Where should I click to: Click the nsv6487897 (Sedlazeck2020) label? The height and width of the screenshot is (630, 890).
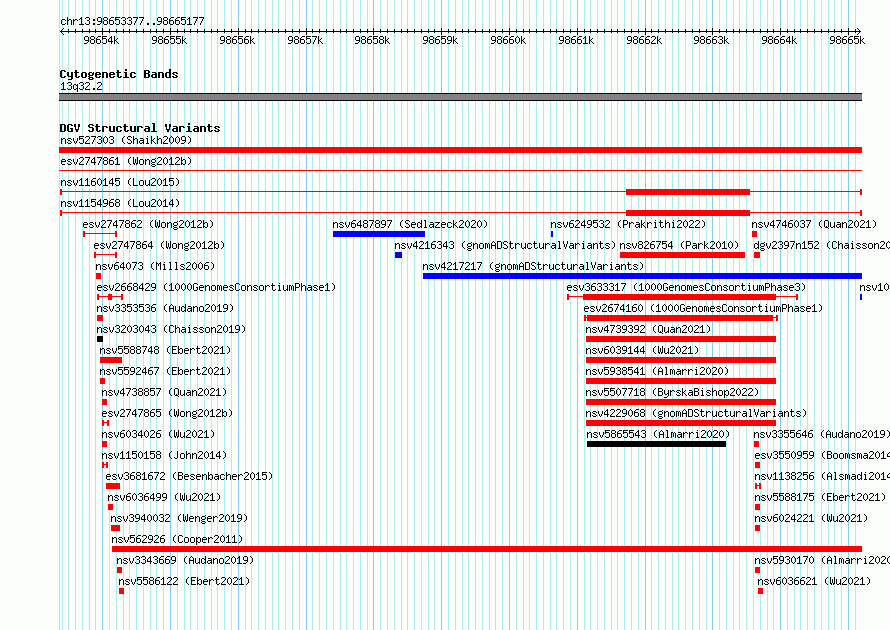(410, 224)
